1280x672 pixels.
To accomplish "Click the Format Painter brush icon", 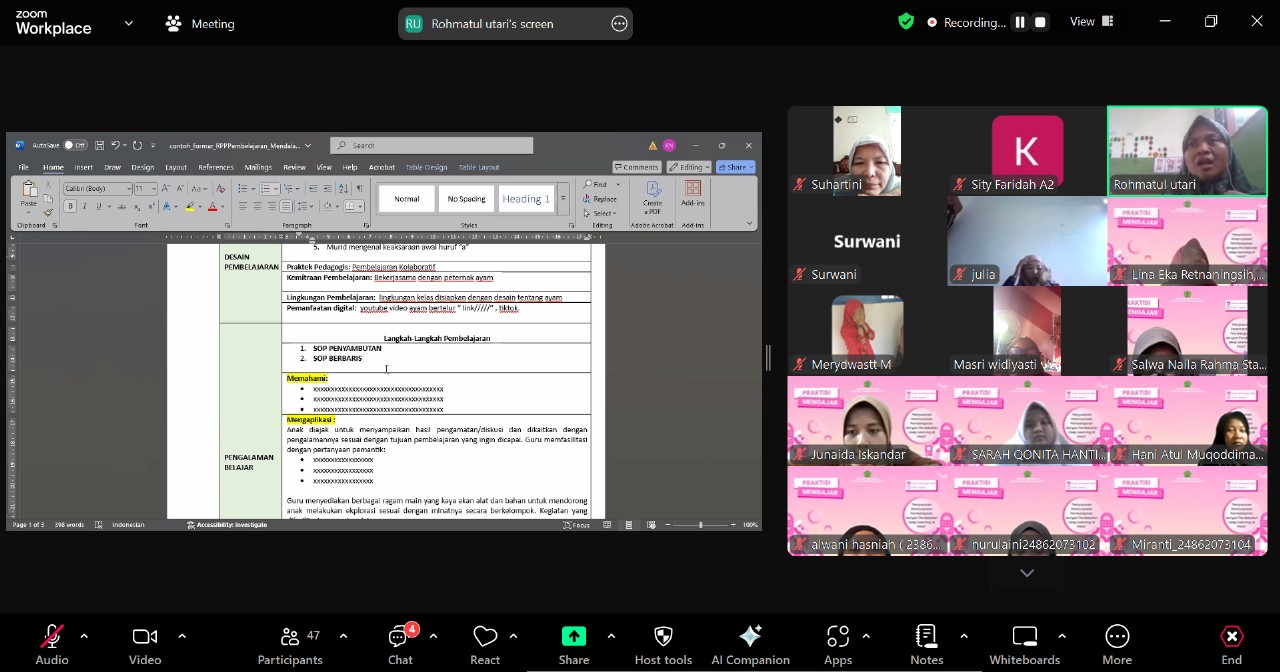I will point(48,212).
